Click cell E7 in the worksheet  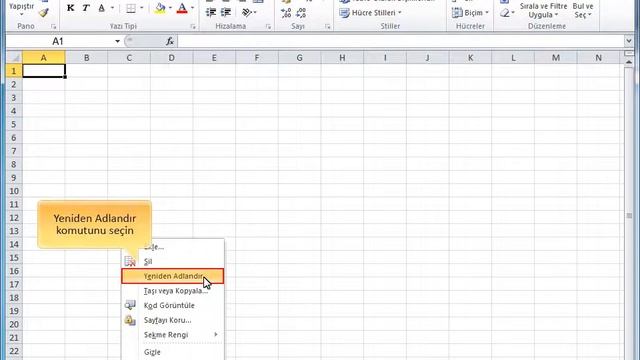(x=214, y=151)
